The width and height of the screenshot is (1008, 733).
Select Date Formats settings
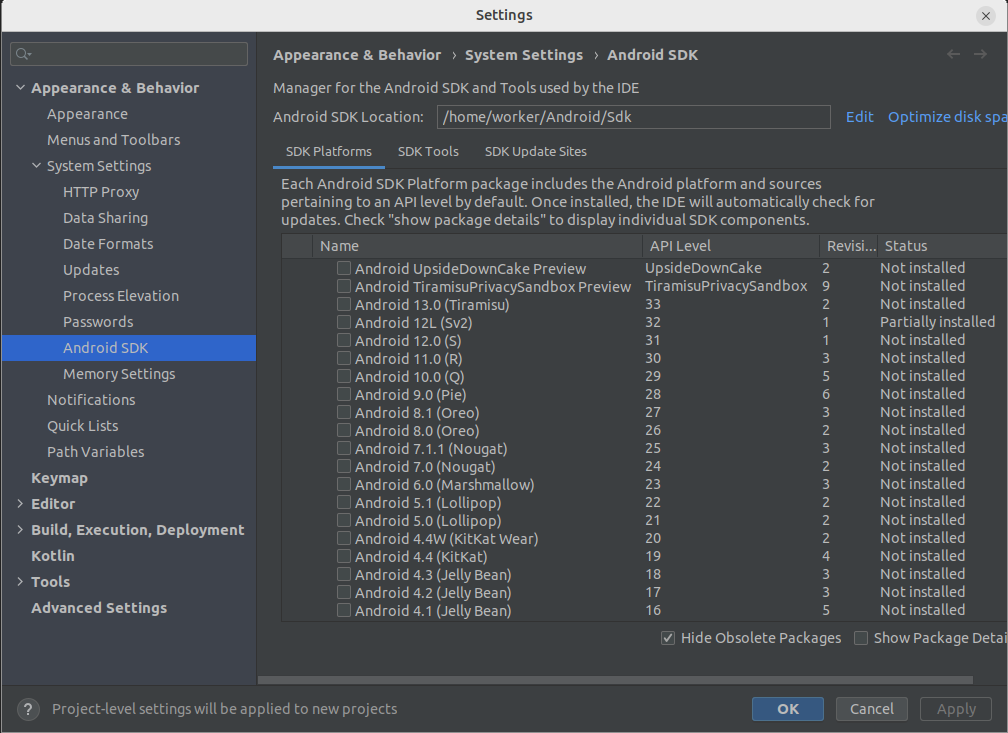[108, 244]
